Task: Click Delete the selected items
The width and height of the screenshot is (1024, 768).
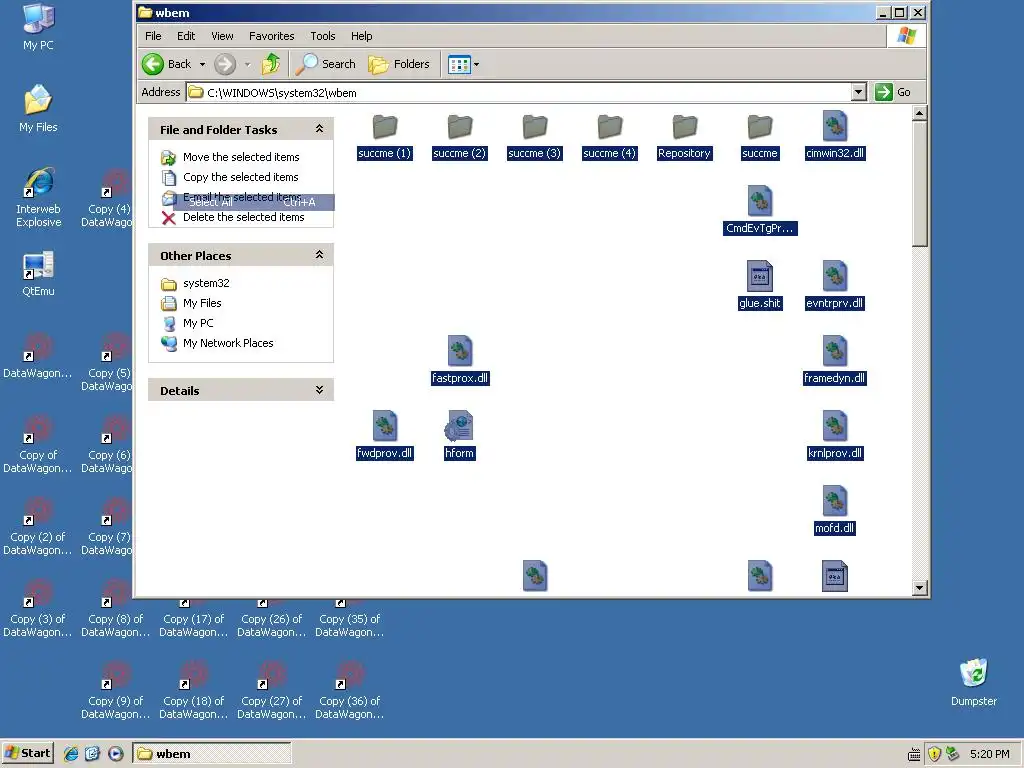Action: click(x=244, y=217)
